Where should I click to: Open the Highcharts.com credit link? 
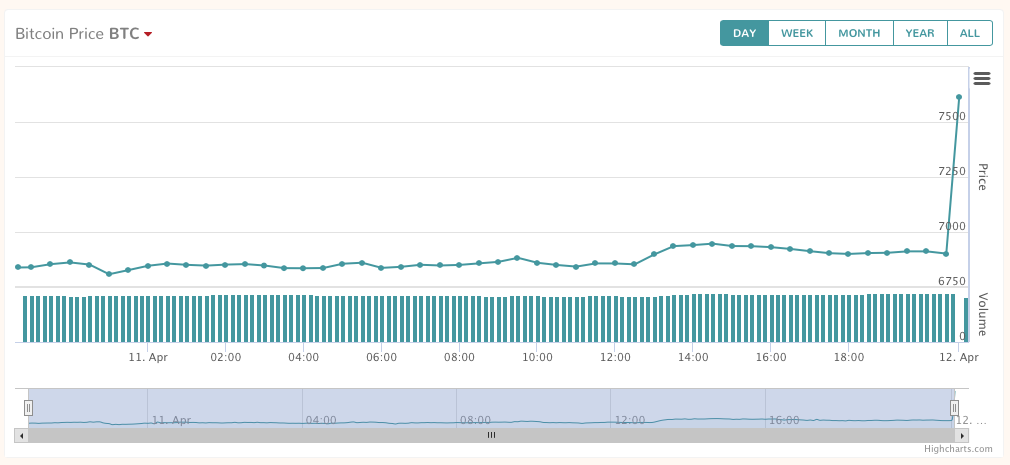[x=958, y=449]
